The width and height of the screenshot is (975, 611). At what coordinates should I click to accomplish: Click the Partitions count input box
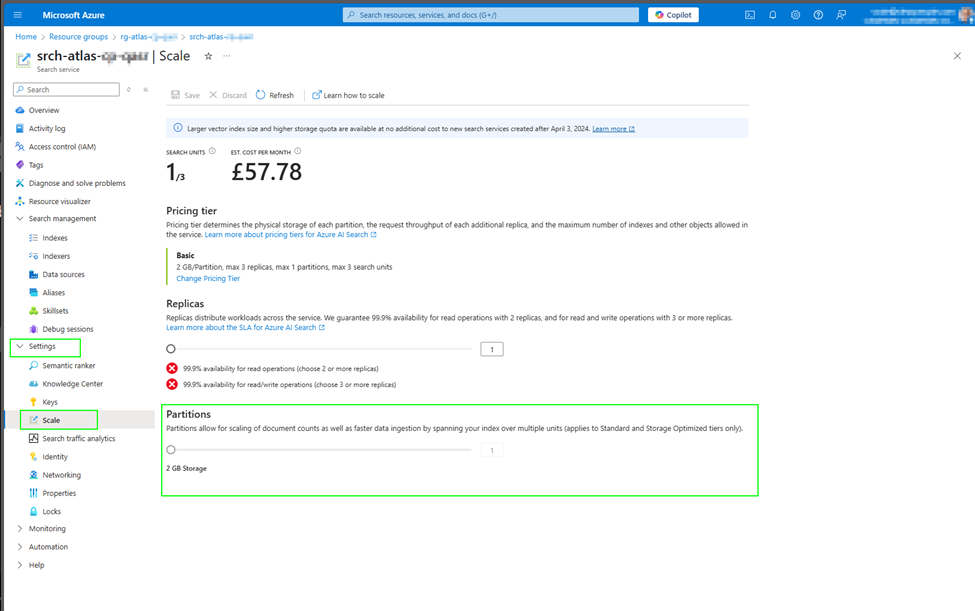[492, 450]
